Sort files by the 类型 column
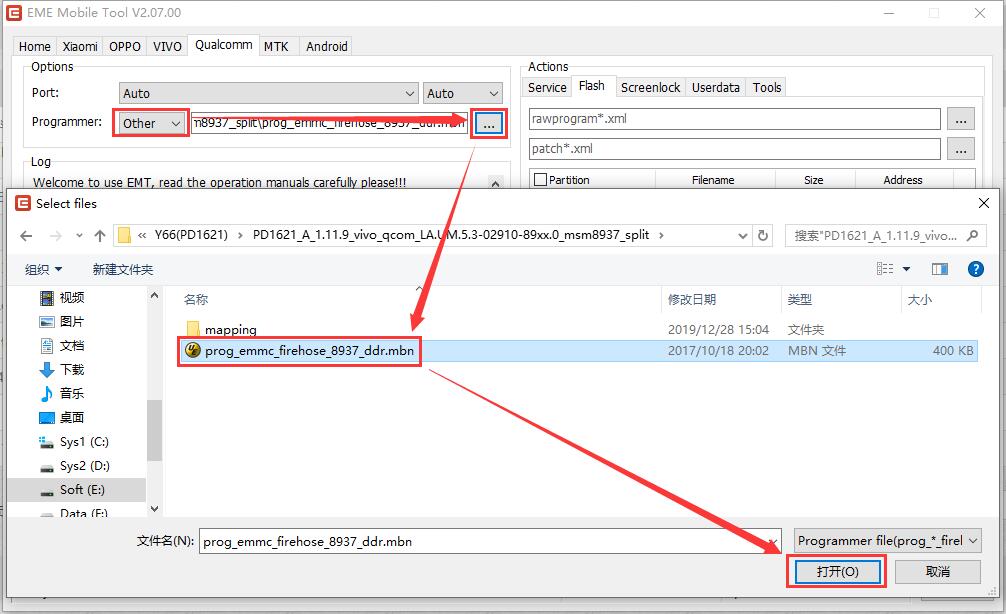This screenshot has width=1006, height=614. tap(799, 300)
